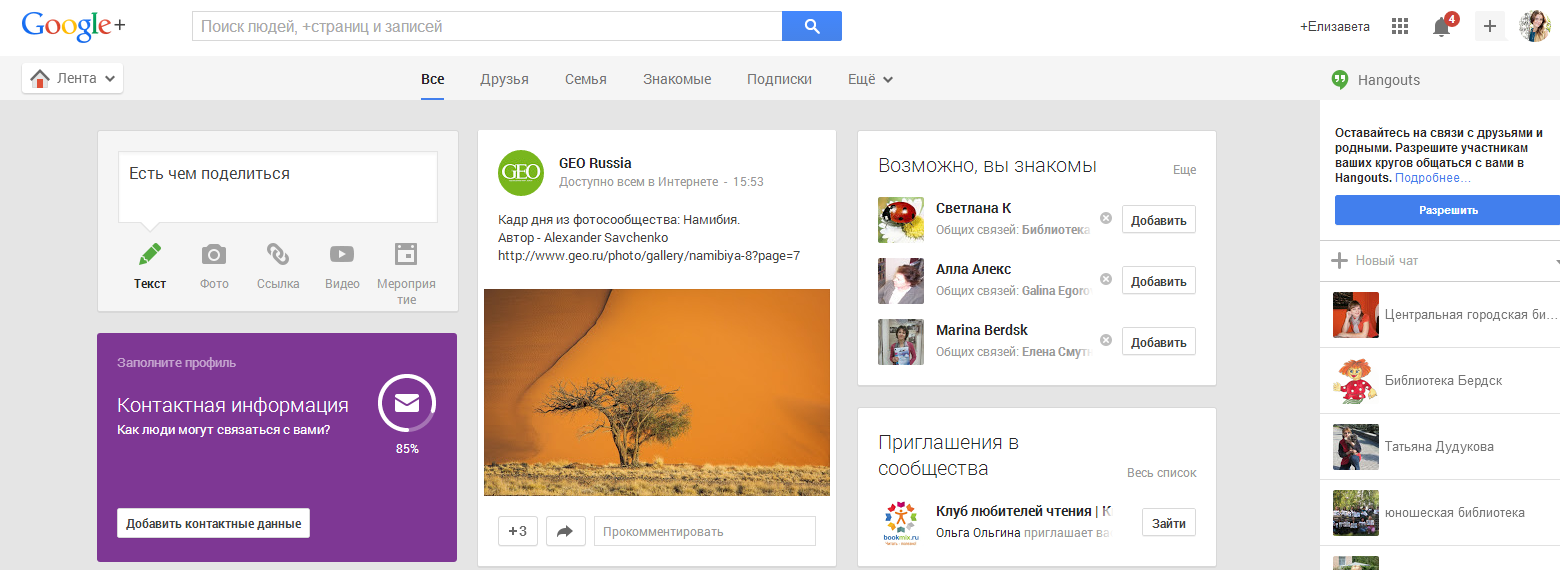Click Еще in suggested people card
Image resolution: width=1560 pixels, height=570 pixels.
(1184, 170)
